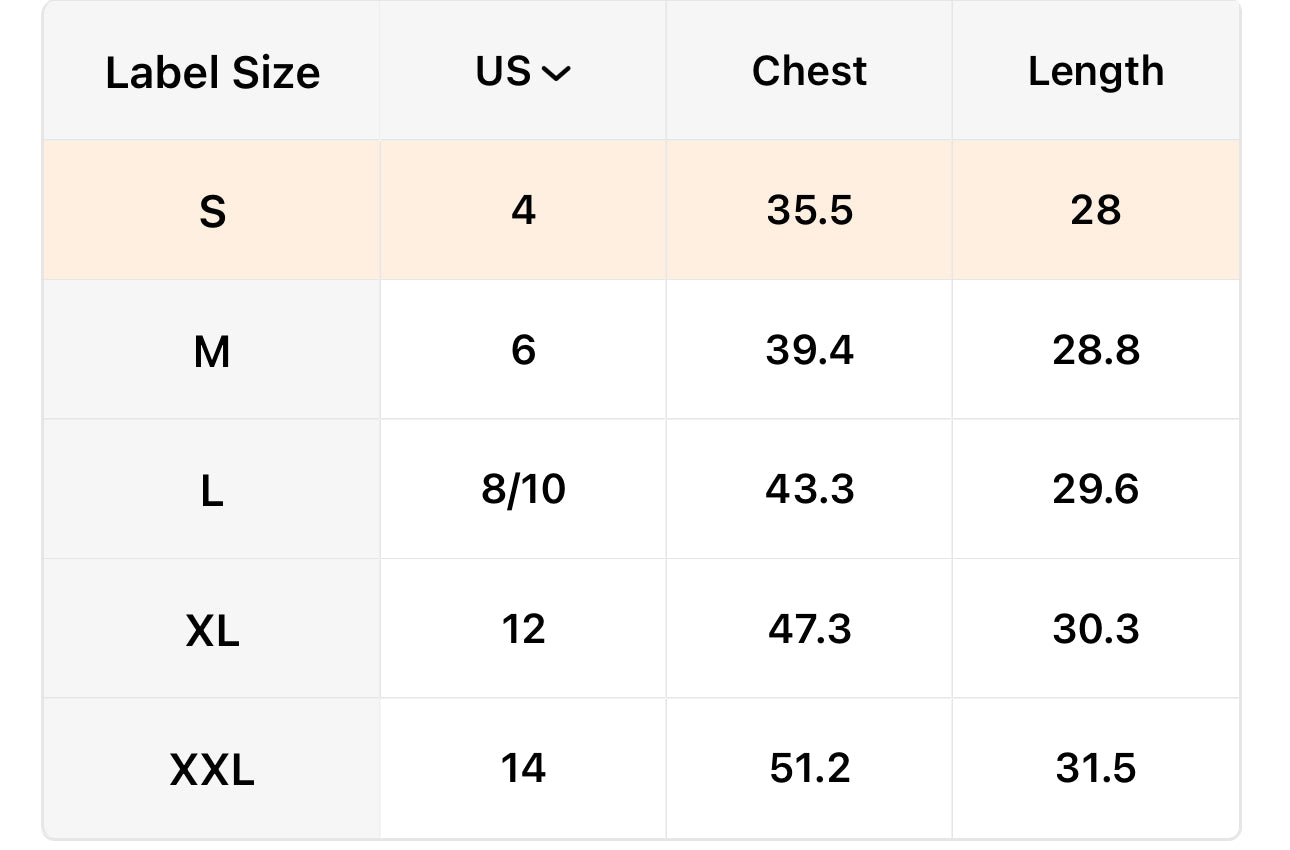Click the 28.8 length value
Viewport: 1290px width, 850px height.
point(1096,350)
